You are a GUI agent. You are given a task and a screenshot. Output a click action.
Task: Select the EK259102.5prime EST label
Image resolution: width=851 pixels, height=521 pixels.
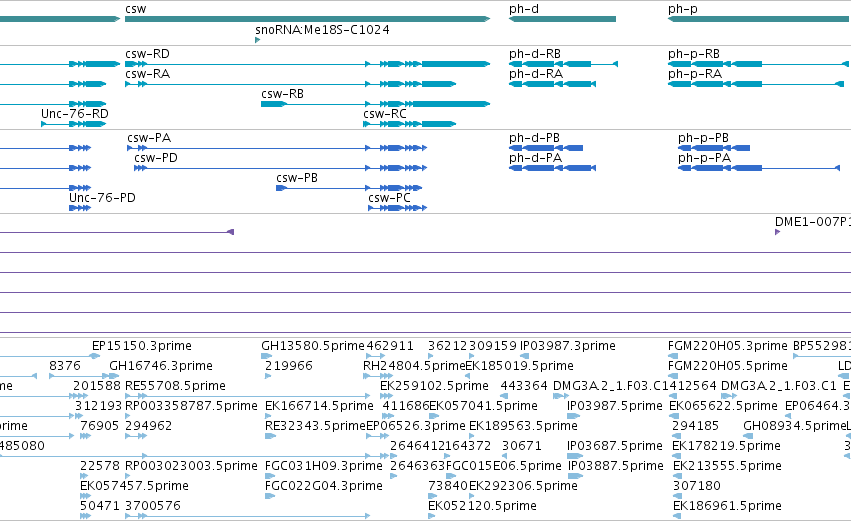[434, 386]
